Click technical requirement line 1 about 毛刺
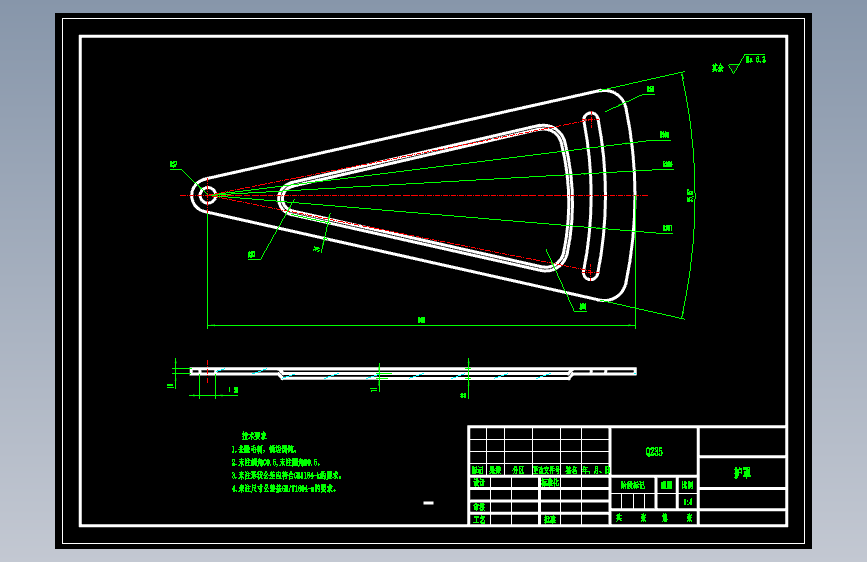Viewport: 867px width, 562px height. pyautogui.click(x=264, y=449)
